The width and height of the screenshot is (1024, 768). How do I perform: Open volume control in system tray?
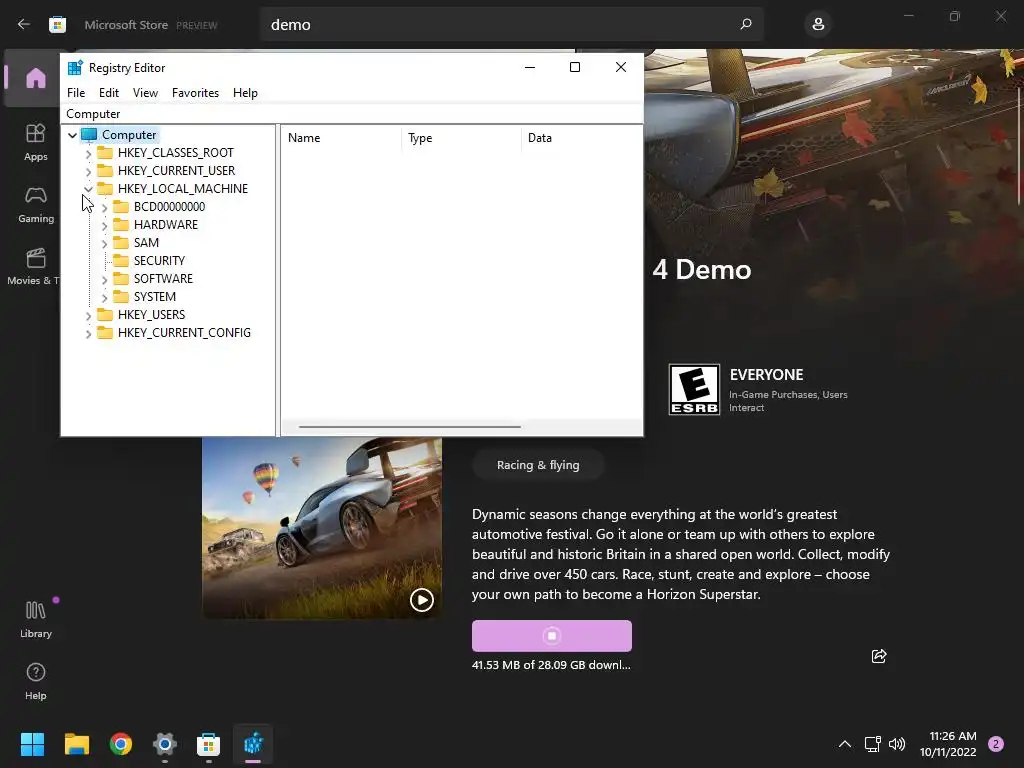coord(897,744)
